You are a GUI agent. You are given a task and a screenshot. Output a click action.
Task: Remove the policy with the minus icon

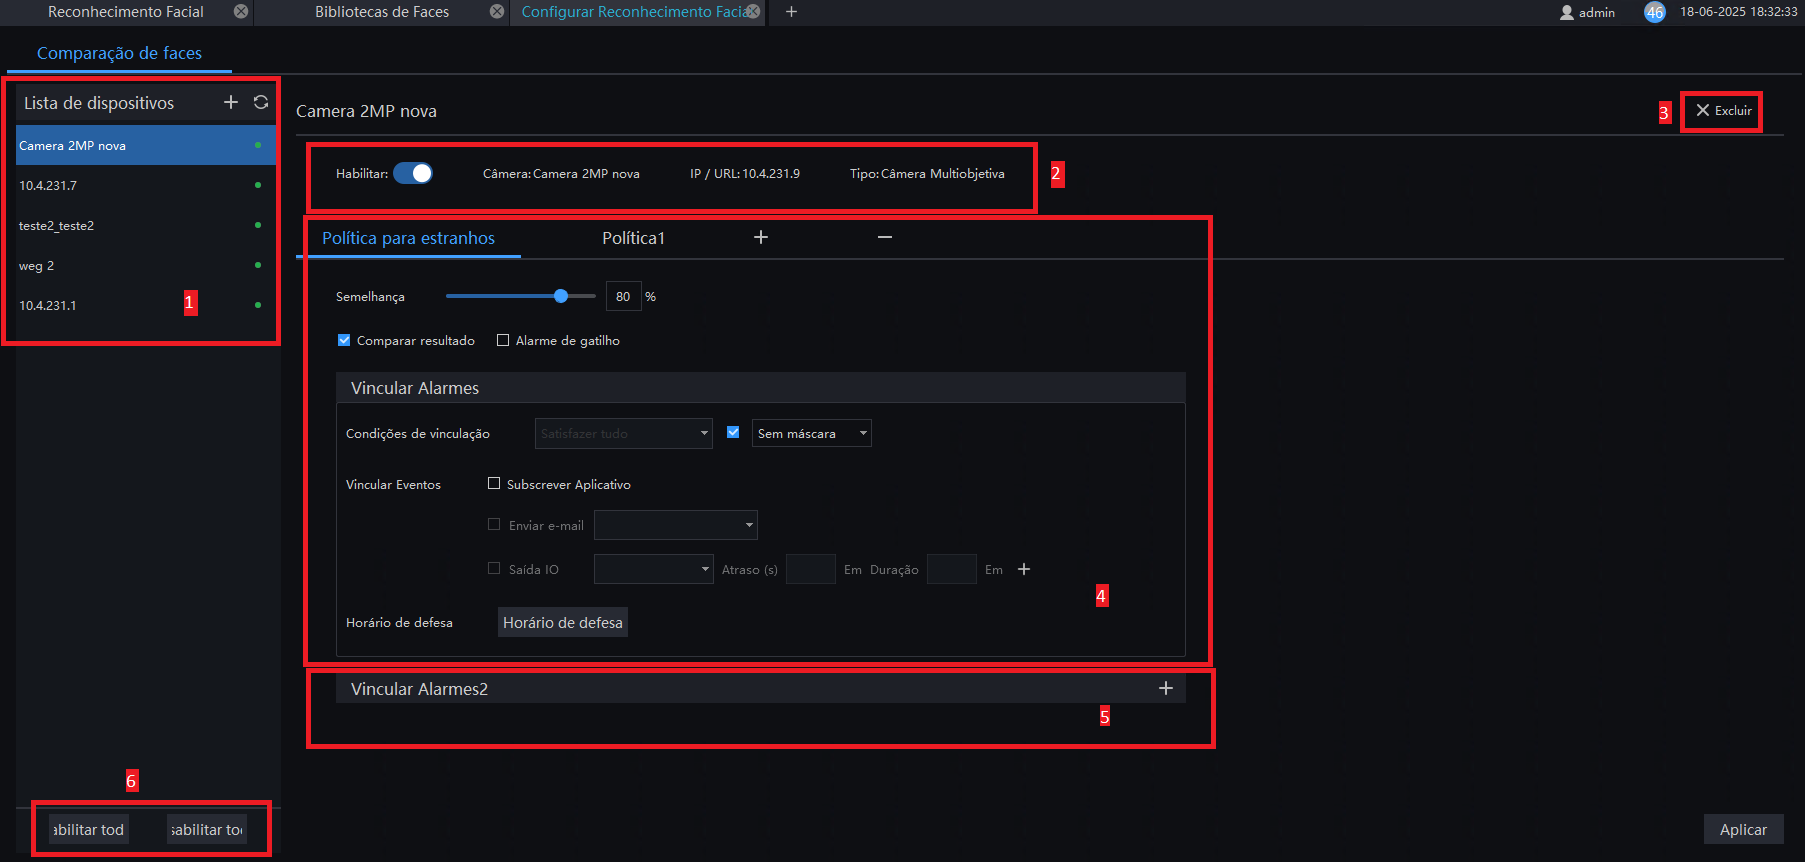[885, 237]
